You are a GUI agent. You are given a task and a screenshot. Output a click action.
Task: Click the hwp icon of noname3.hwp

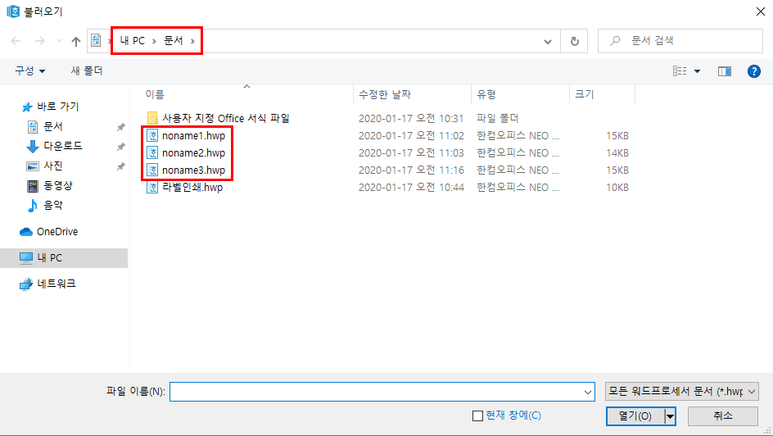[152, 170]
